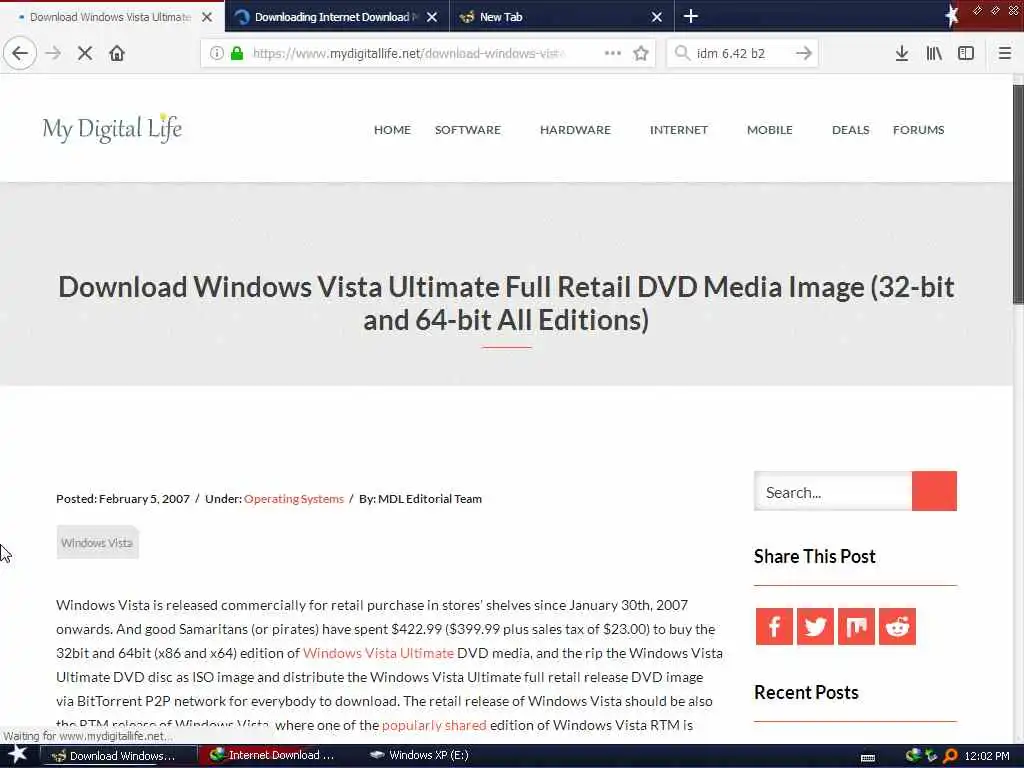Open the SOFTWARE menu
This screenshot has width=1024, height=768.
click(468, 129)
